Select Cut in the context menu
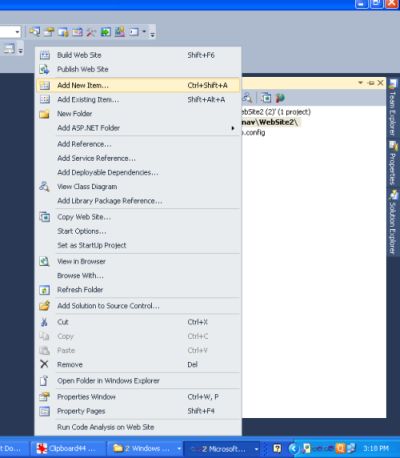 pos(138,322)
